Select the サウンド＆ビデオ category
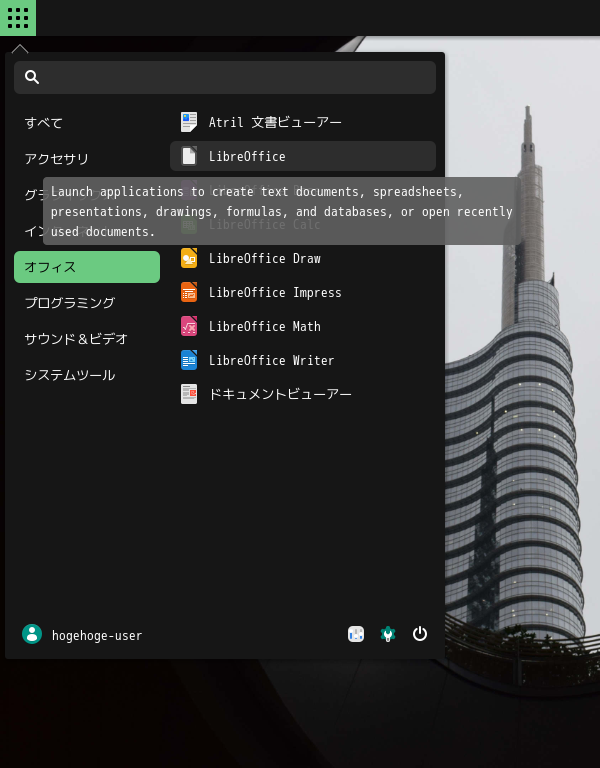Screen dimensions: 600x768 point(76,339)
